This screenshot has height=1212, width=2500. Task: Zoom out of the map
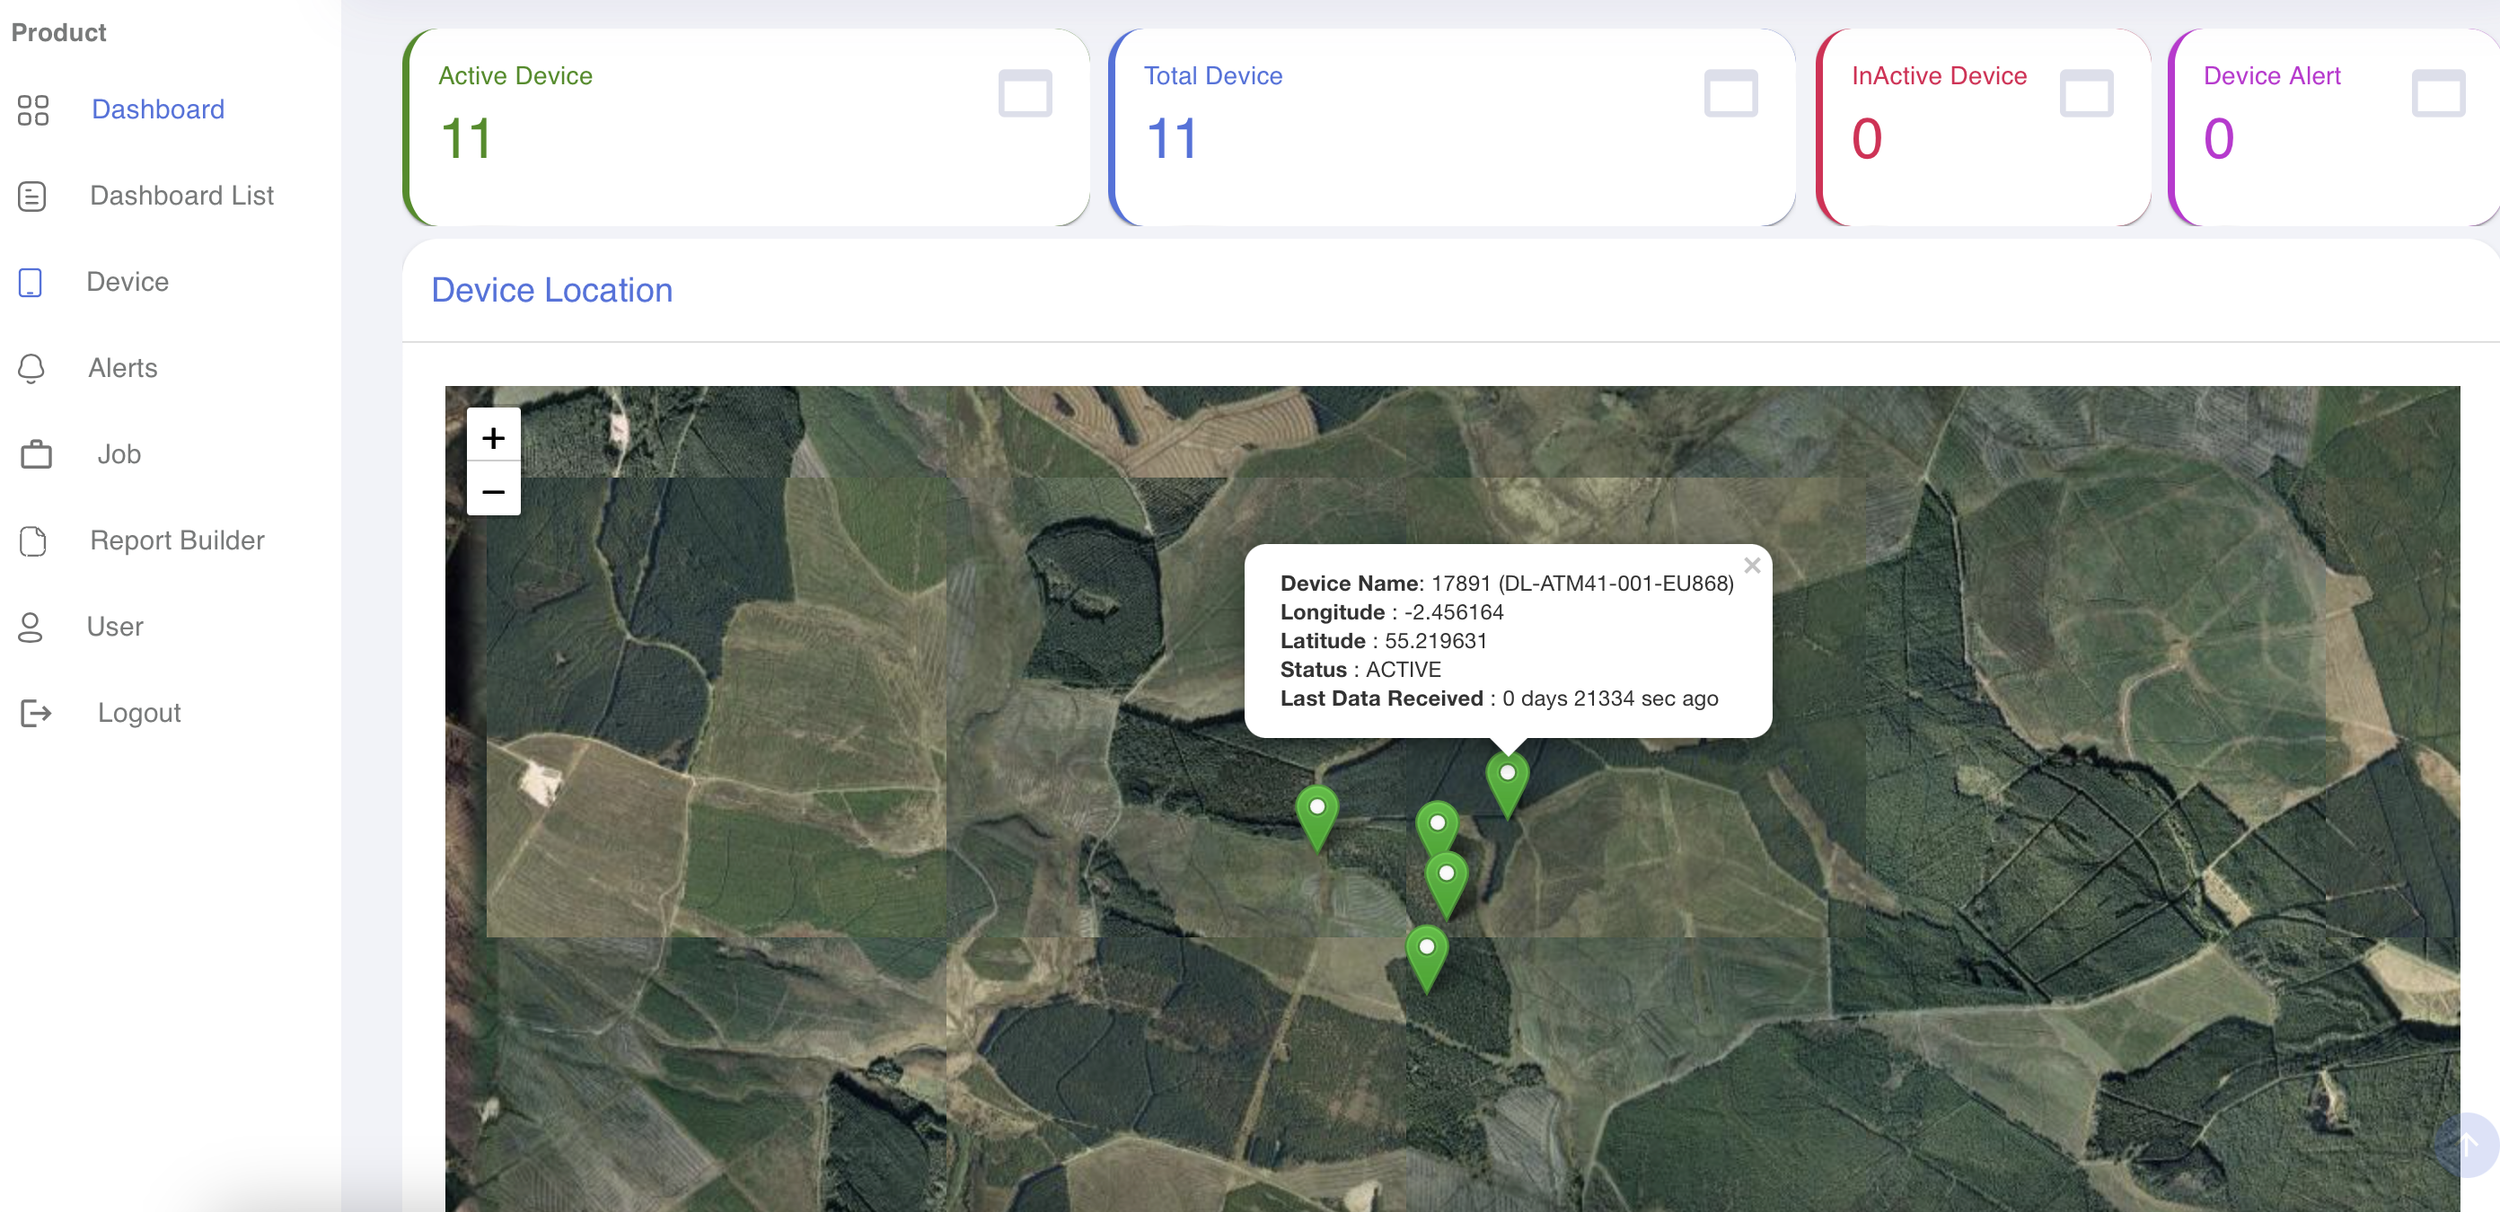(493, 491)
